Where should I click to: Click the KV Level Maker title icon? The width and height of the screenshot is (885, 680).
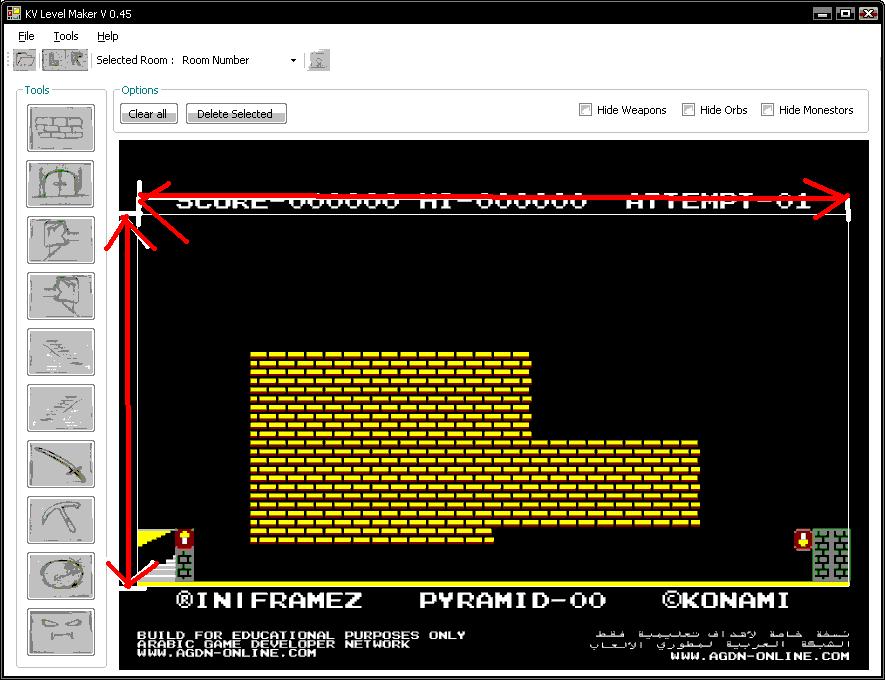[14, 13]
